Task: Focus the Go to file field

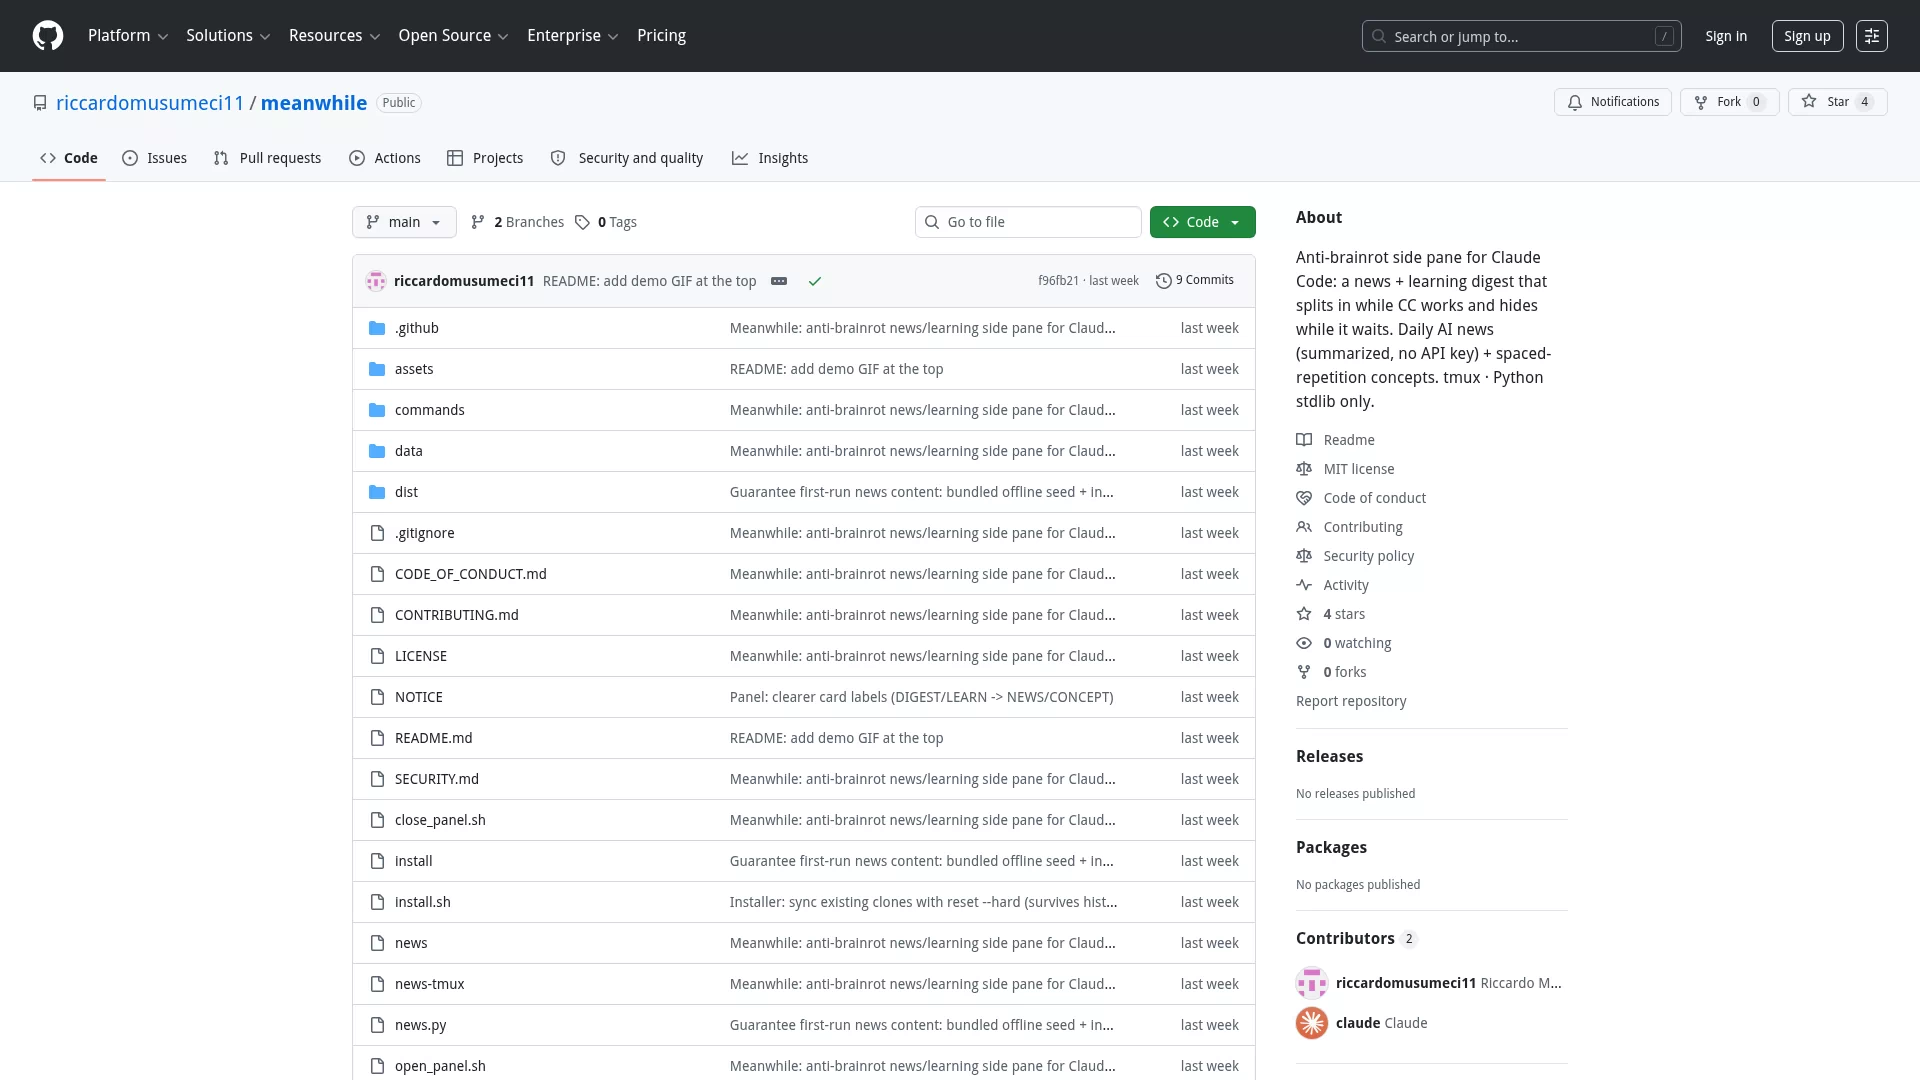Action: [x=1028, y=222]
